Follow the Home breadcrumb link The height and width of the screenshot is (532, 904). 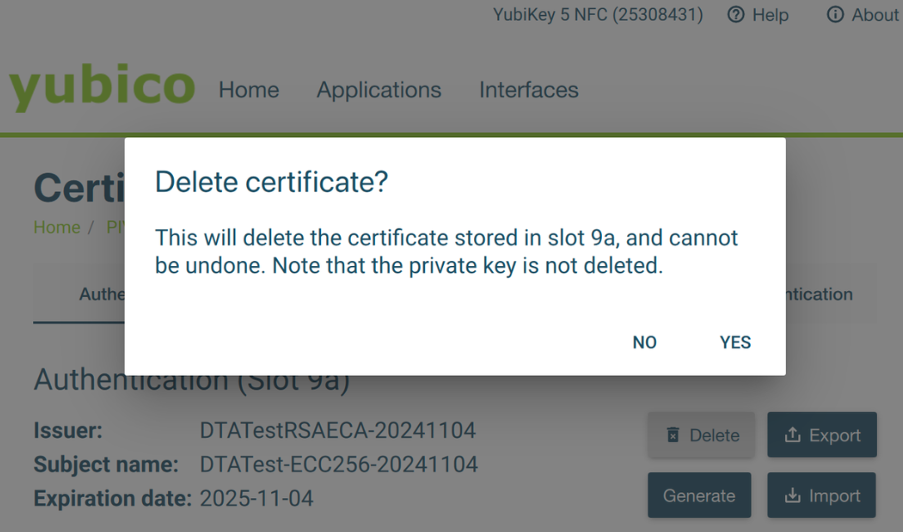click(x=57, y=227)
